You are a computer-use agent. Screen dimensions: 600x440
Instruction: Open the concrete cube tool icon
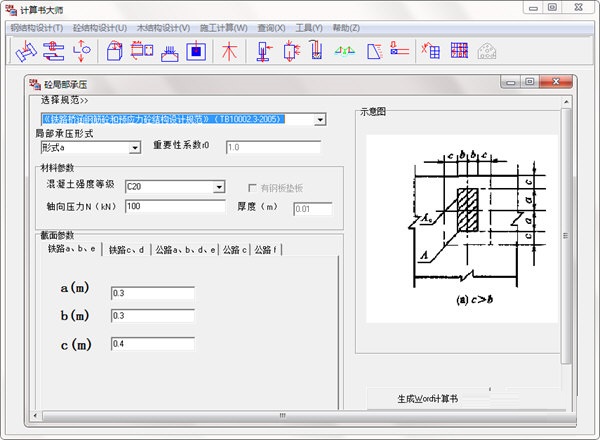tap(114, 51)
